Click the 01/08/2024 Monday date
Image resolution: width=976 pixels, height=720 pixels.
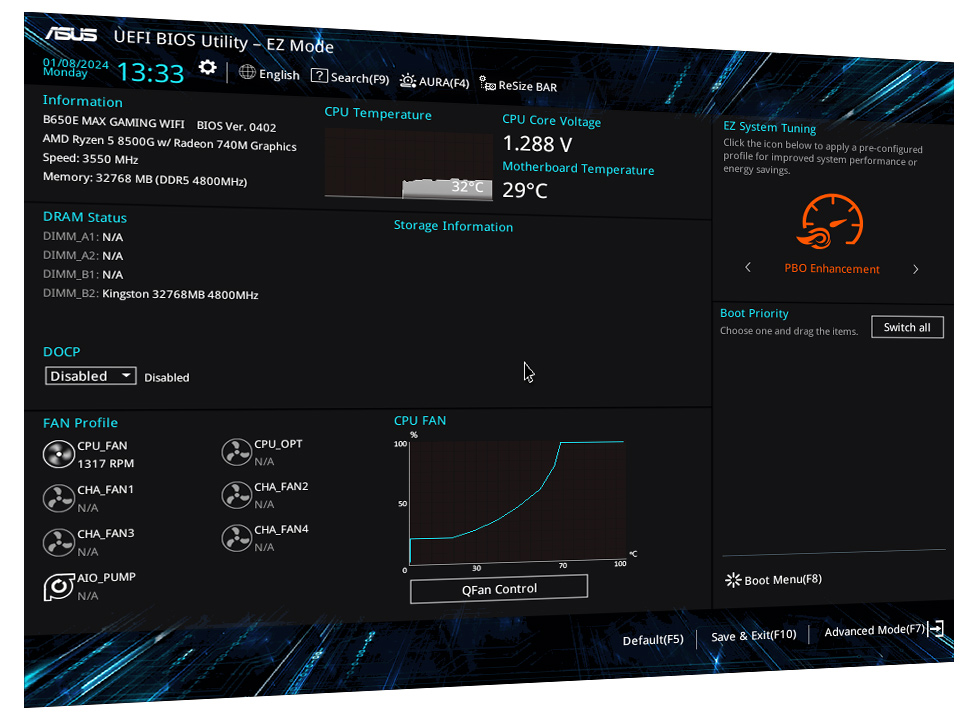(x=75, y=68)
